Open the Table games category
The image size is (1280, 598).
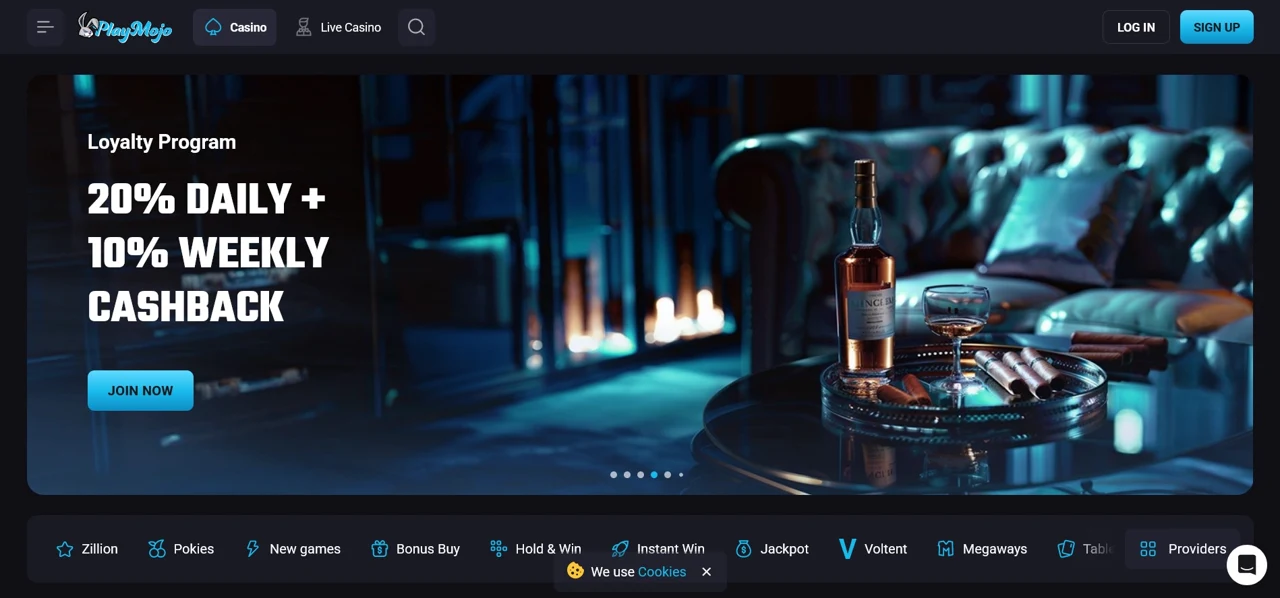click(1084, 549)
